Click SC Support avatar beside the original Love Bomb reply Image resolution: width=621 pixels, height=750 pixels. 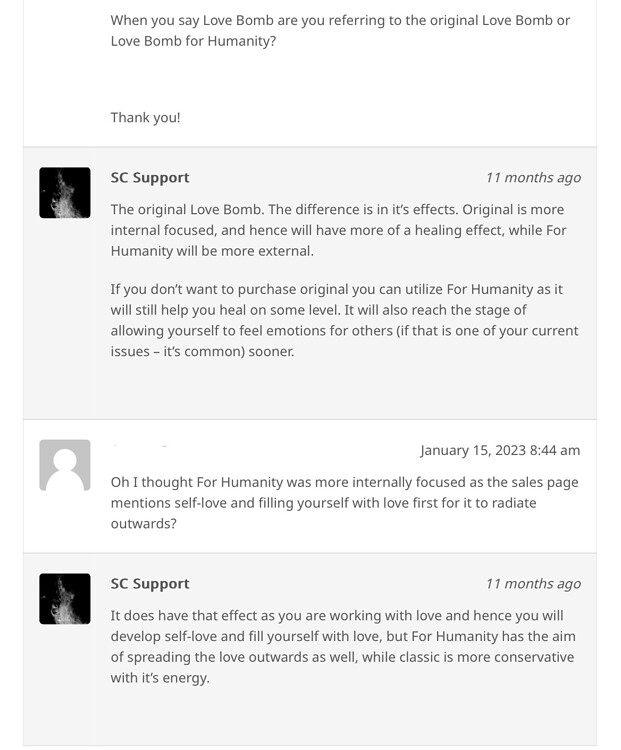pyautogui.click(x=65, y=193)
